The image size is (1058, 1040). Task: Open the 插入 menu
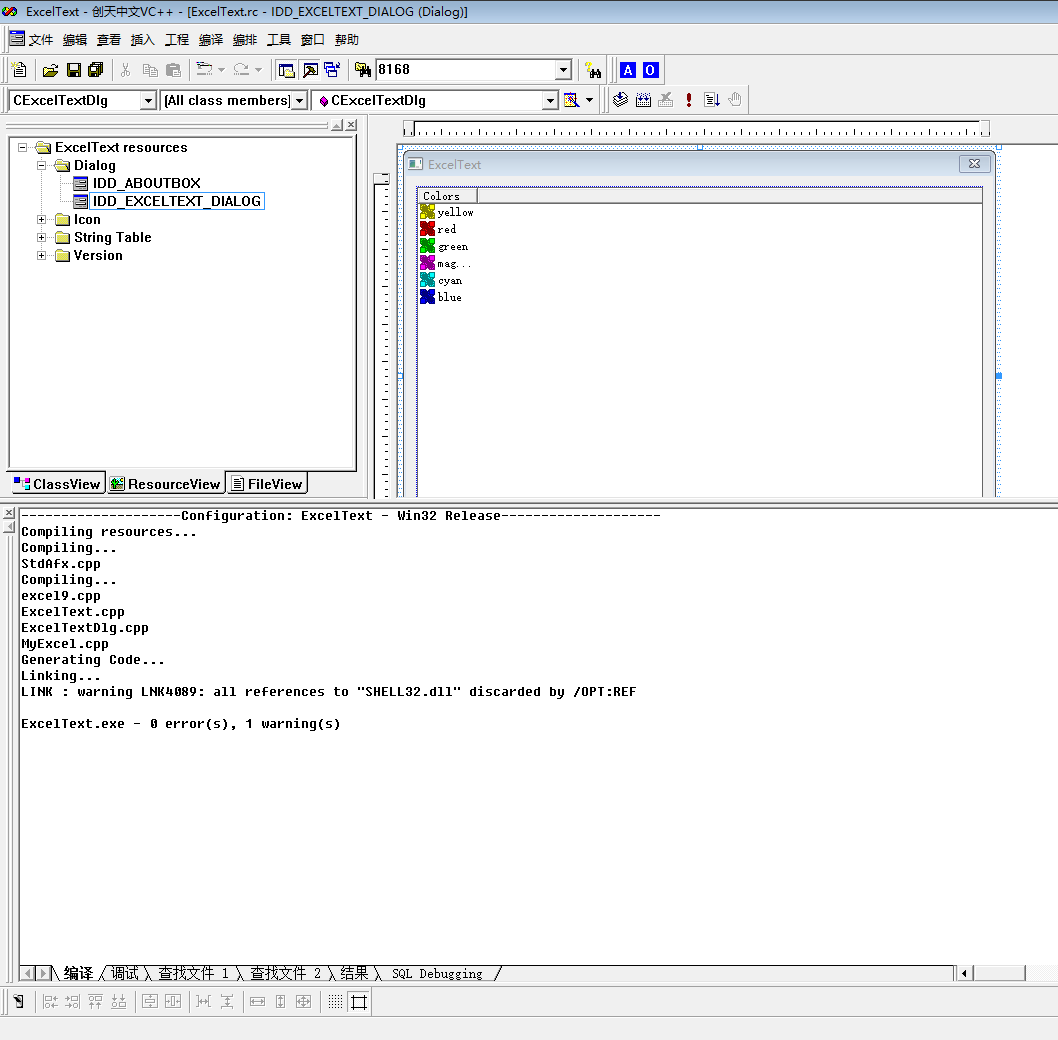point(142,40)
